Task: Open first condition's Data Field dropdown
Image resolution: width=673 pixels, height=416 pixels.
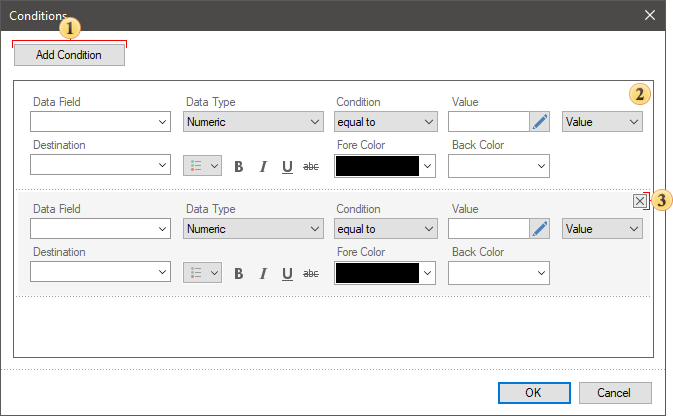Action: point(100,122)
